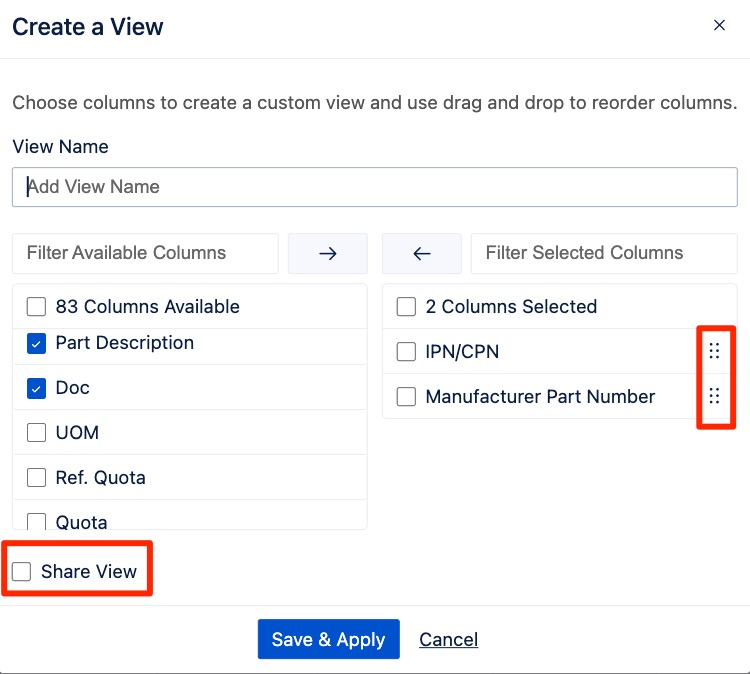Viewport: 750px width, 674px height.
Task: Click the Filter Available Columns field
Action: pyautogui.click(x=145, y=254)
